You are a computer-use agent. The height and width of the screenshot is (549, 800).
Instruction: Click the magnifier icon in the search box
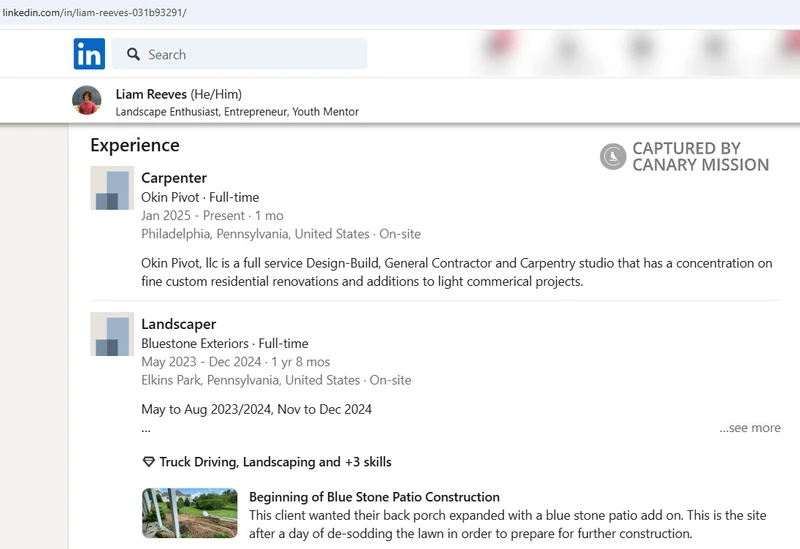coord(133,54)
